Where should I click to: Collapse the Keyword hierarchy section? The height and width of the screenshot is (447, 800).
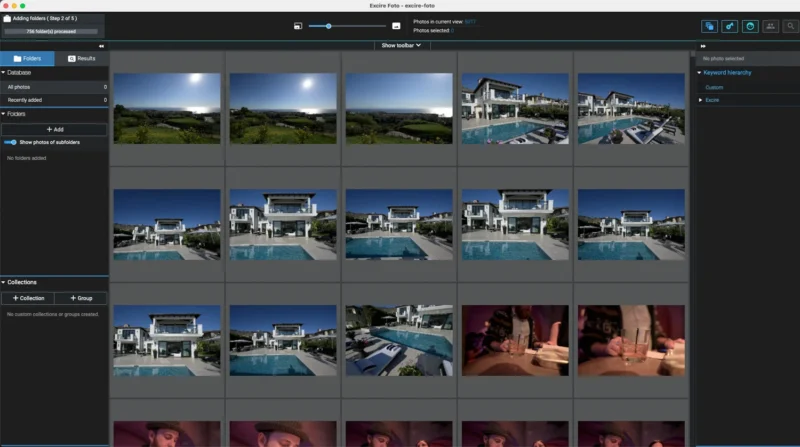click(699, 72)
